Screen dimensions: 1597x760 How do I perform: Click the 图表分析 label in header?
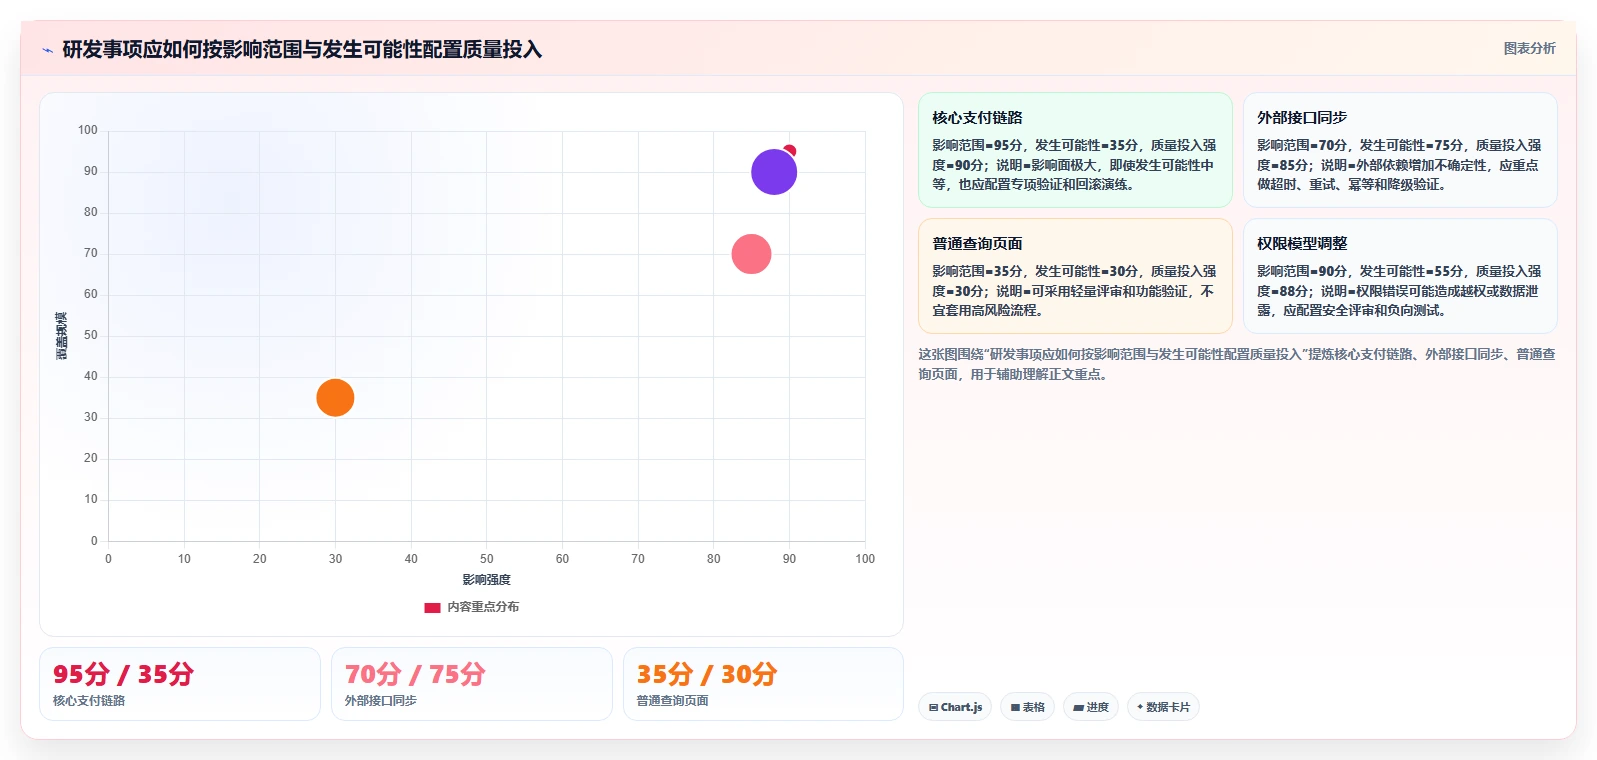1529,48
